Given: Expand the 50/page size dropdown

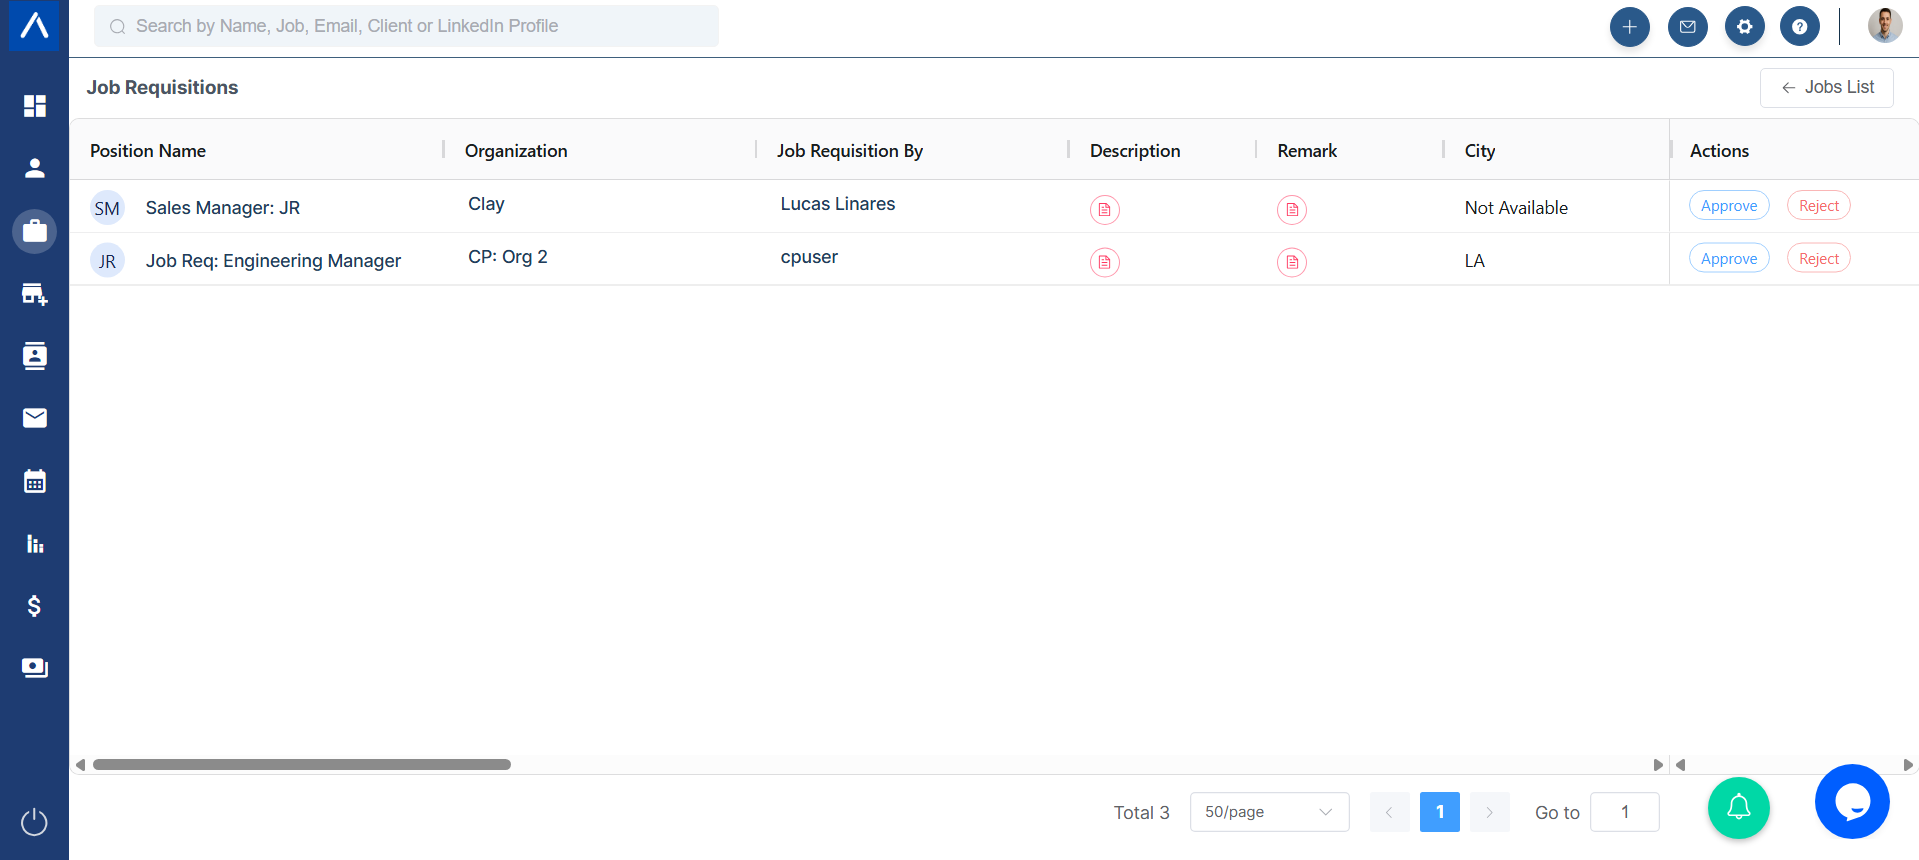Looking at the screenshot, I should tap(1269, 812).
